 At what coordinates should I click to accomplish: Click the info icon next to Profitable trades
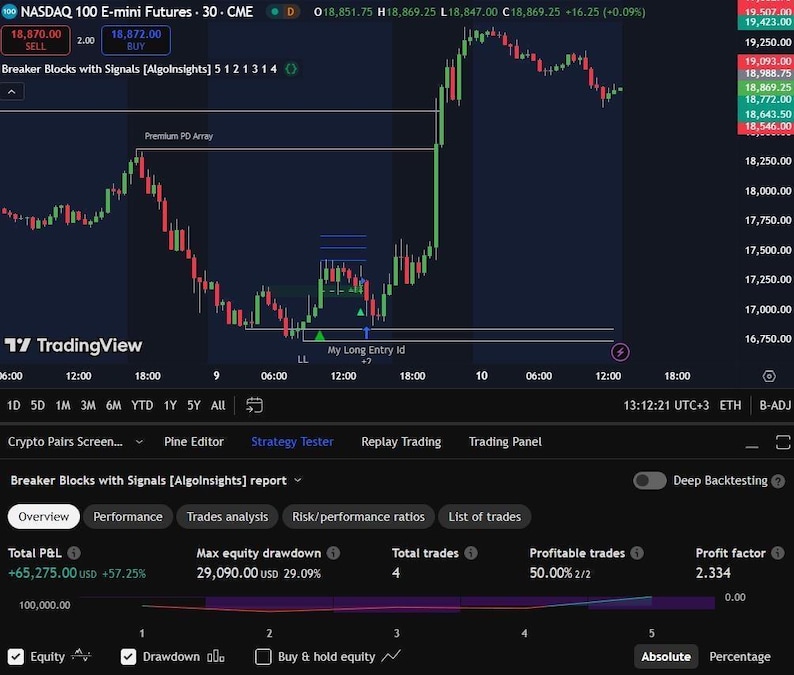point(637,553)
